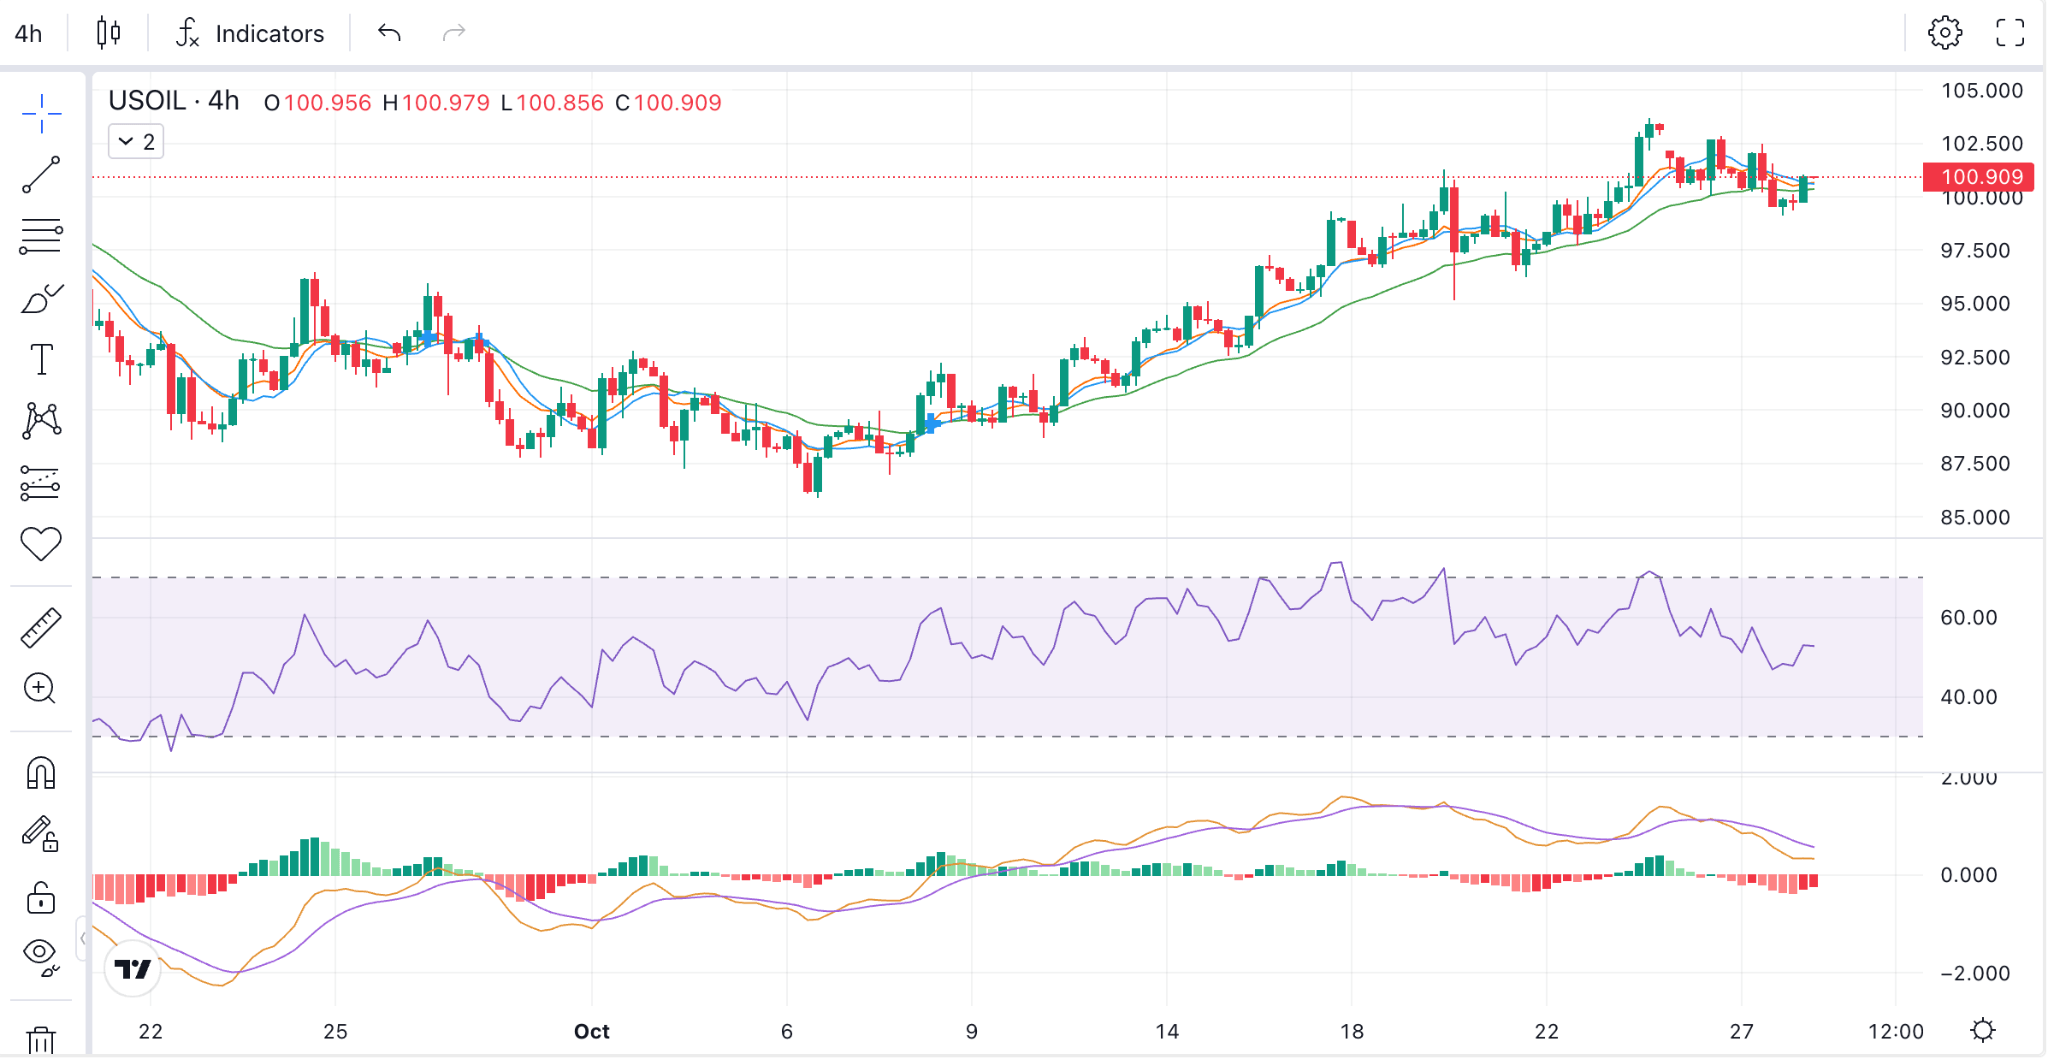Open the forecasting and measurement tools
Image resolution: width=2048 pixels, height=1059 pixels.
pyautogui.click(x=41, y=483)
